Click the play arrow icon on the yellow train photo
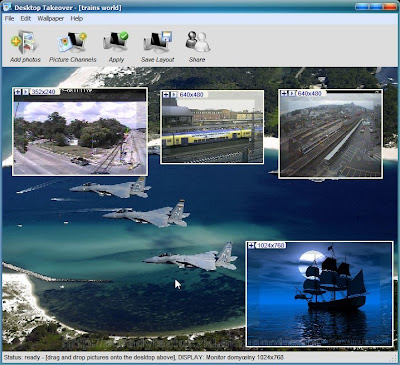The height and width of the screenshot is (365, 400). click(x=174, y=95)
